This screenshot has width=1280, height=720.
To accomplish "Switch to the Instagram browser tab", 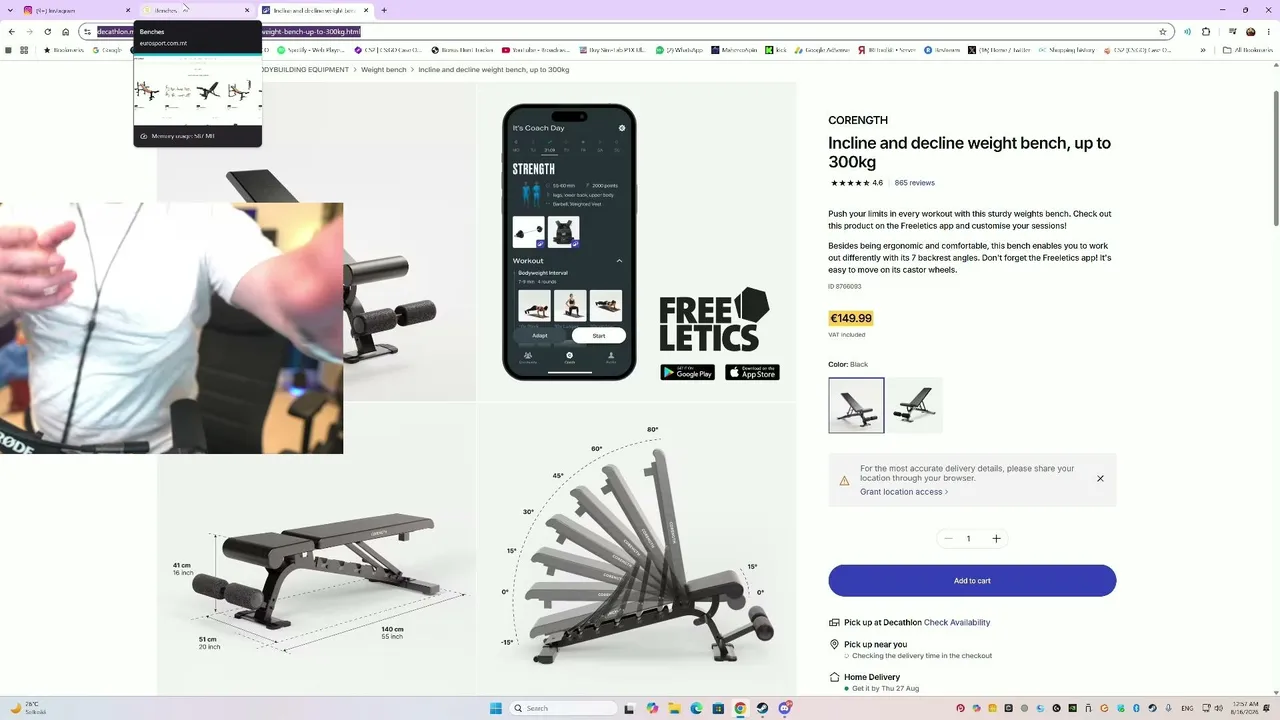I will coord(75,10).
